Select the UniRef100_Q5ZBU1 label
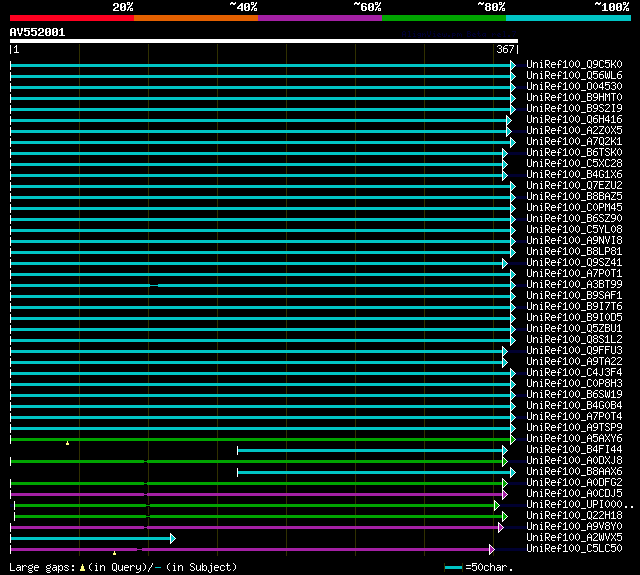Viewport: 640px width, 575px height. click(x=574, y=329)
